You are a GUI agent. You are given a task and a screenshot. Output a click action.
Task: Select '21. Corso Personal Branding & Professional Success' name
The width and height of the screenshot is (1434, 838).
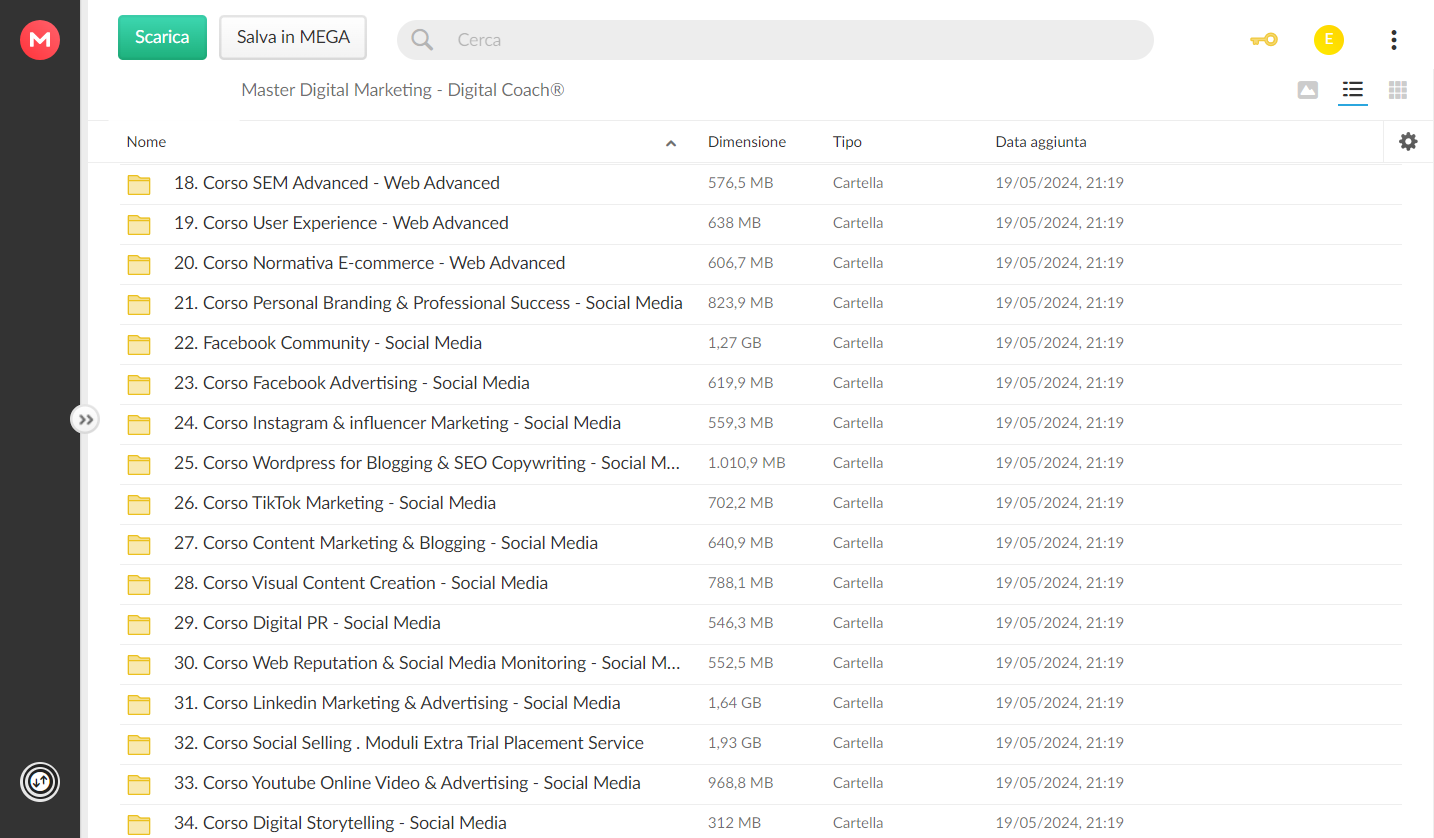point(428,303)
